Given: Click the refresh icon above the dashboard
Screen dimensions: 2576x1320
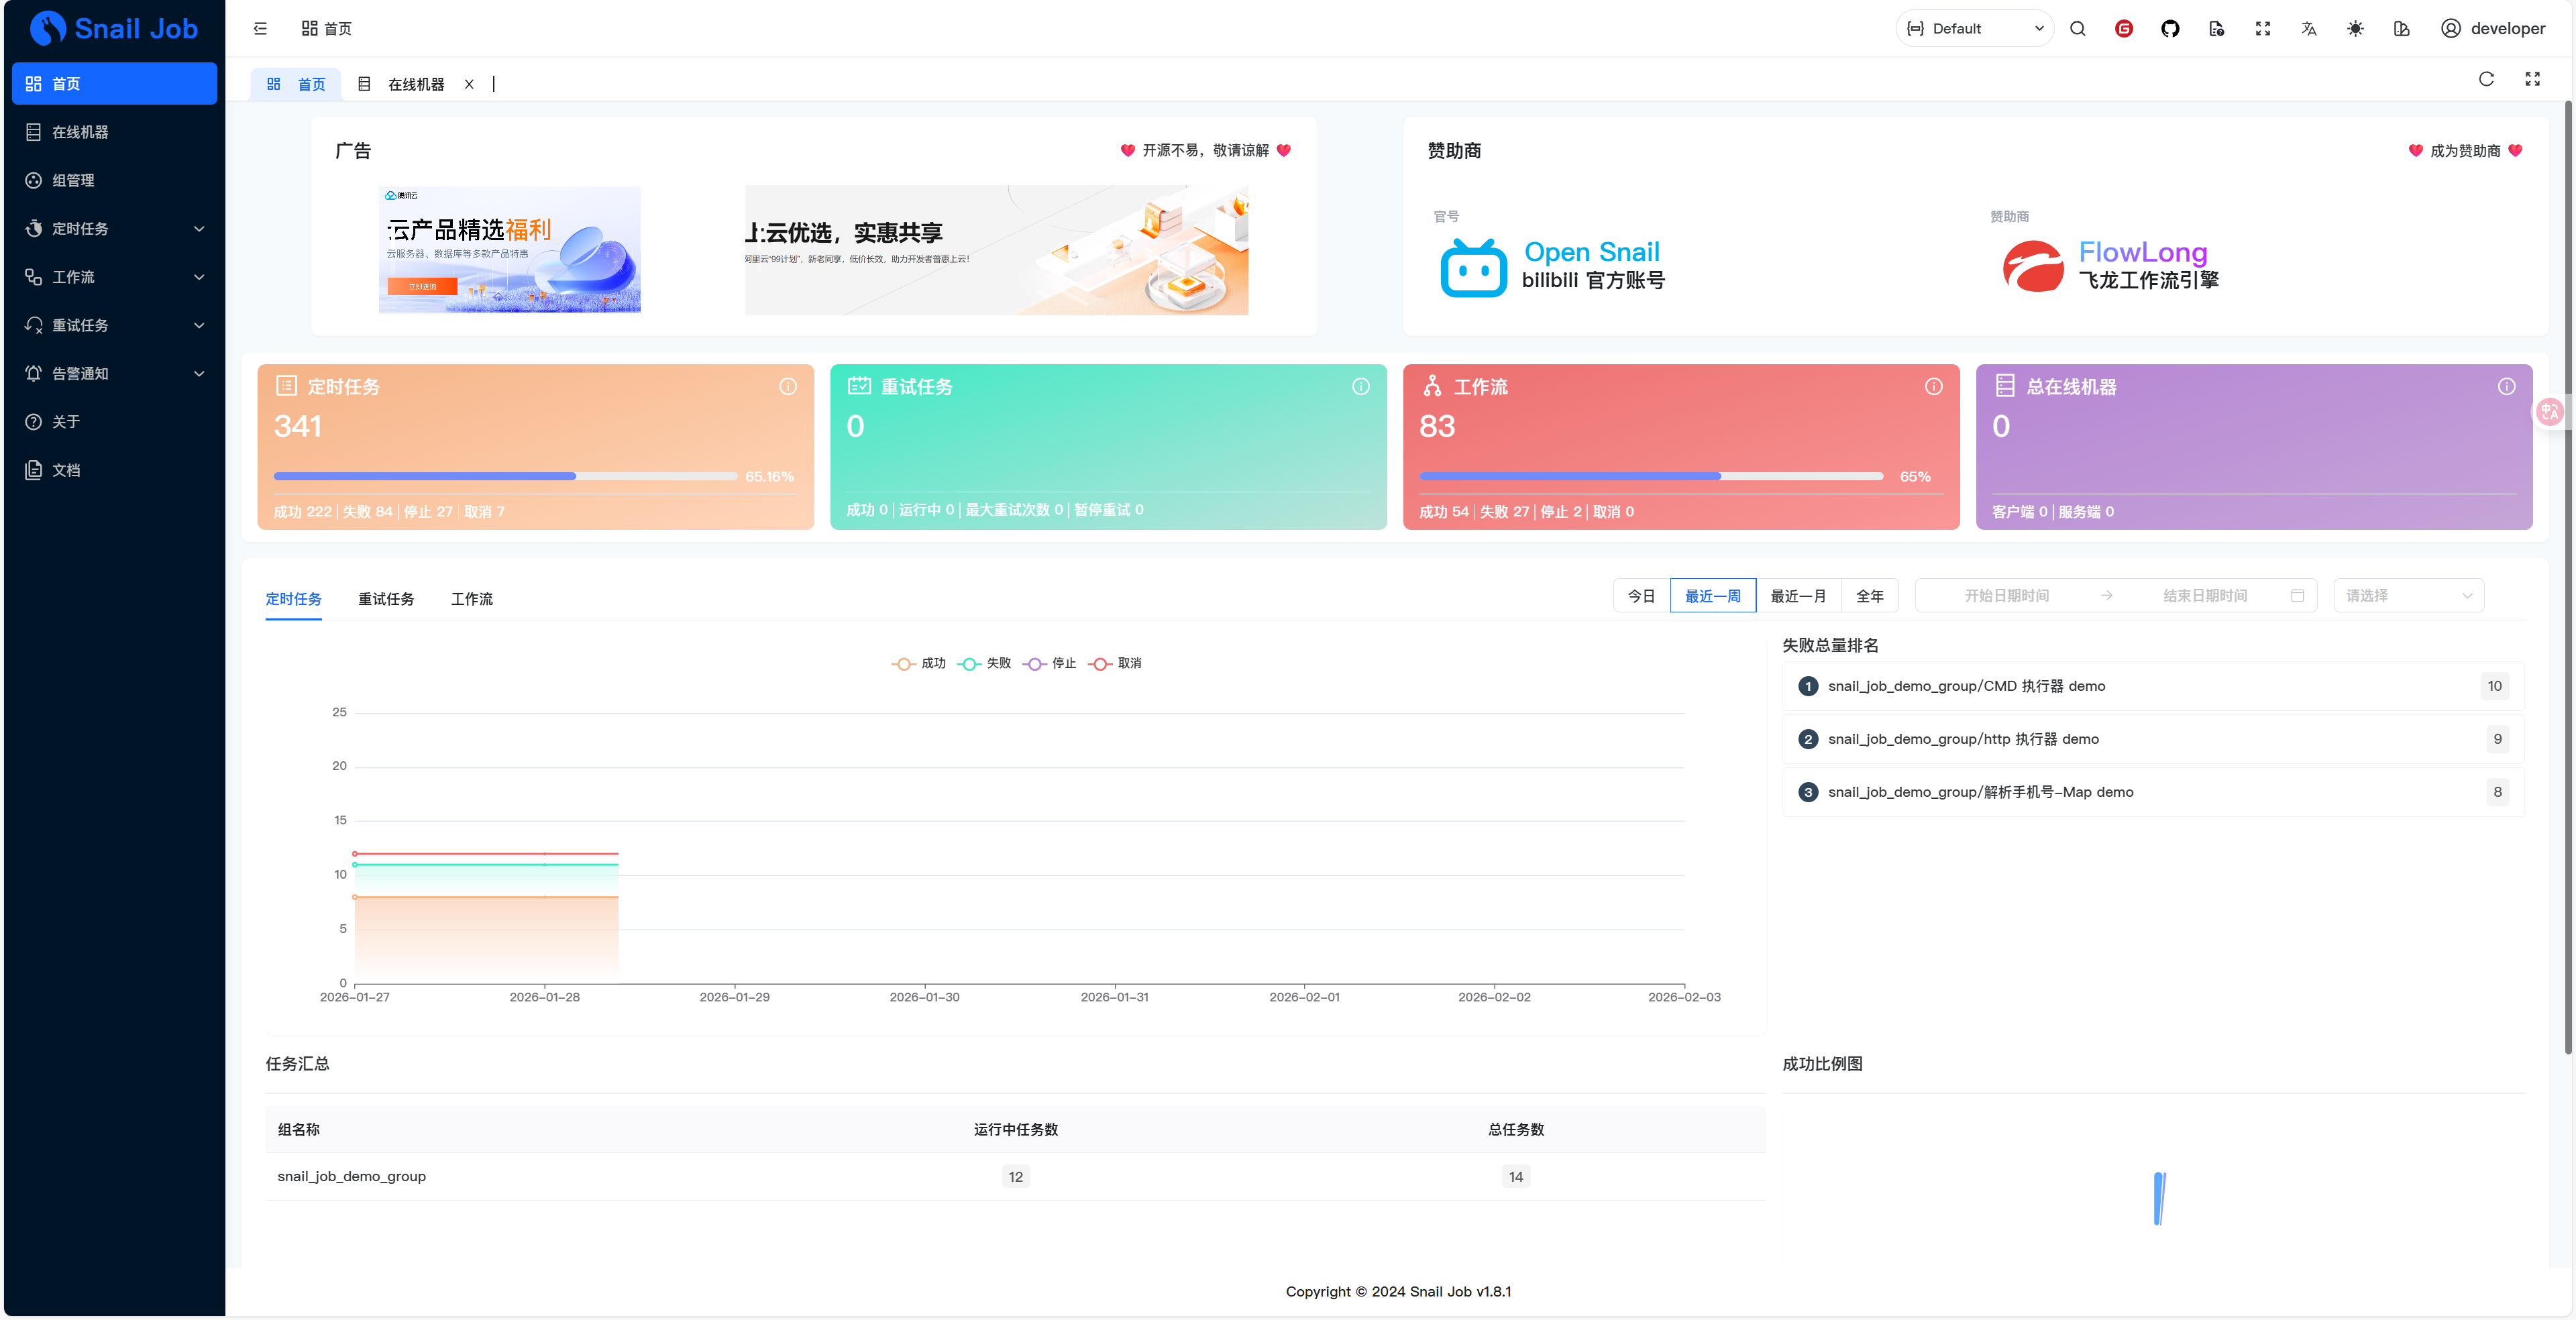Looking at the screenshot, I should [x=2486, y=79].
